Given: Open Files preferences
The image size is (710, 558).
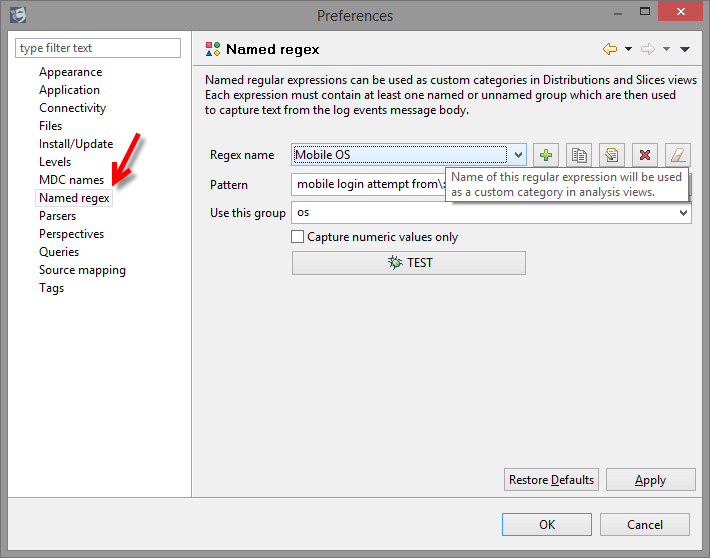Looking at the screenshot, I should 50,125.
